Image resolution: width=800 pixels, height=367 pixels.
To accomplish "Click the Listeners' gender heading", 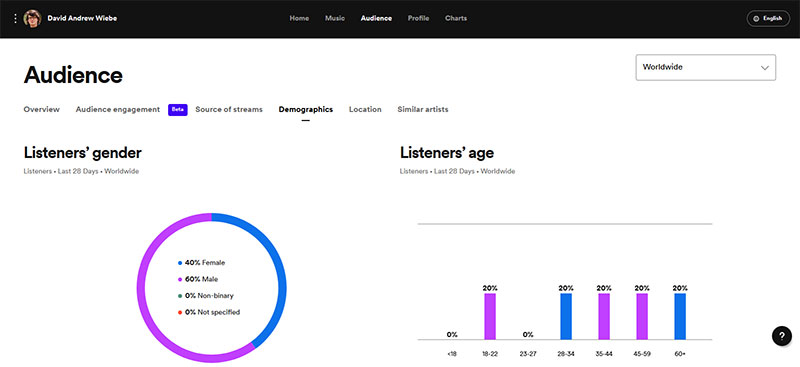I will pyautogui.click(x=83, y=153).
